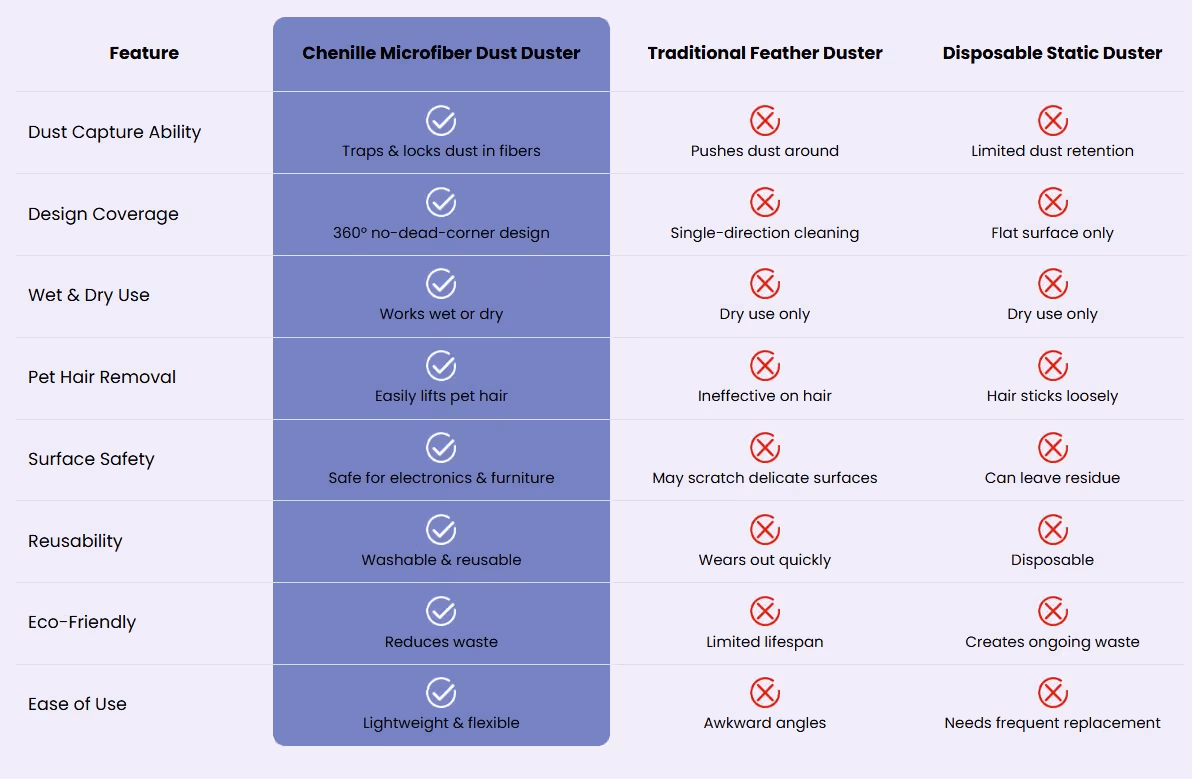
Task: Click the checkmark icon above 'Traps & locks dust in fibers'
Action: [441, 120]
